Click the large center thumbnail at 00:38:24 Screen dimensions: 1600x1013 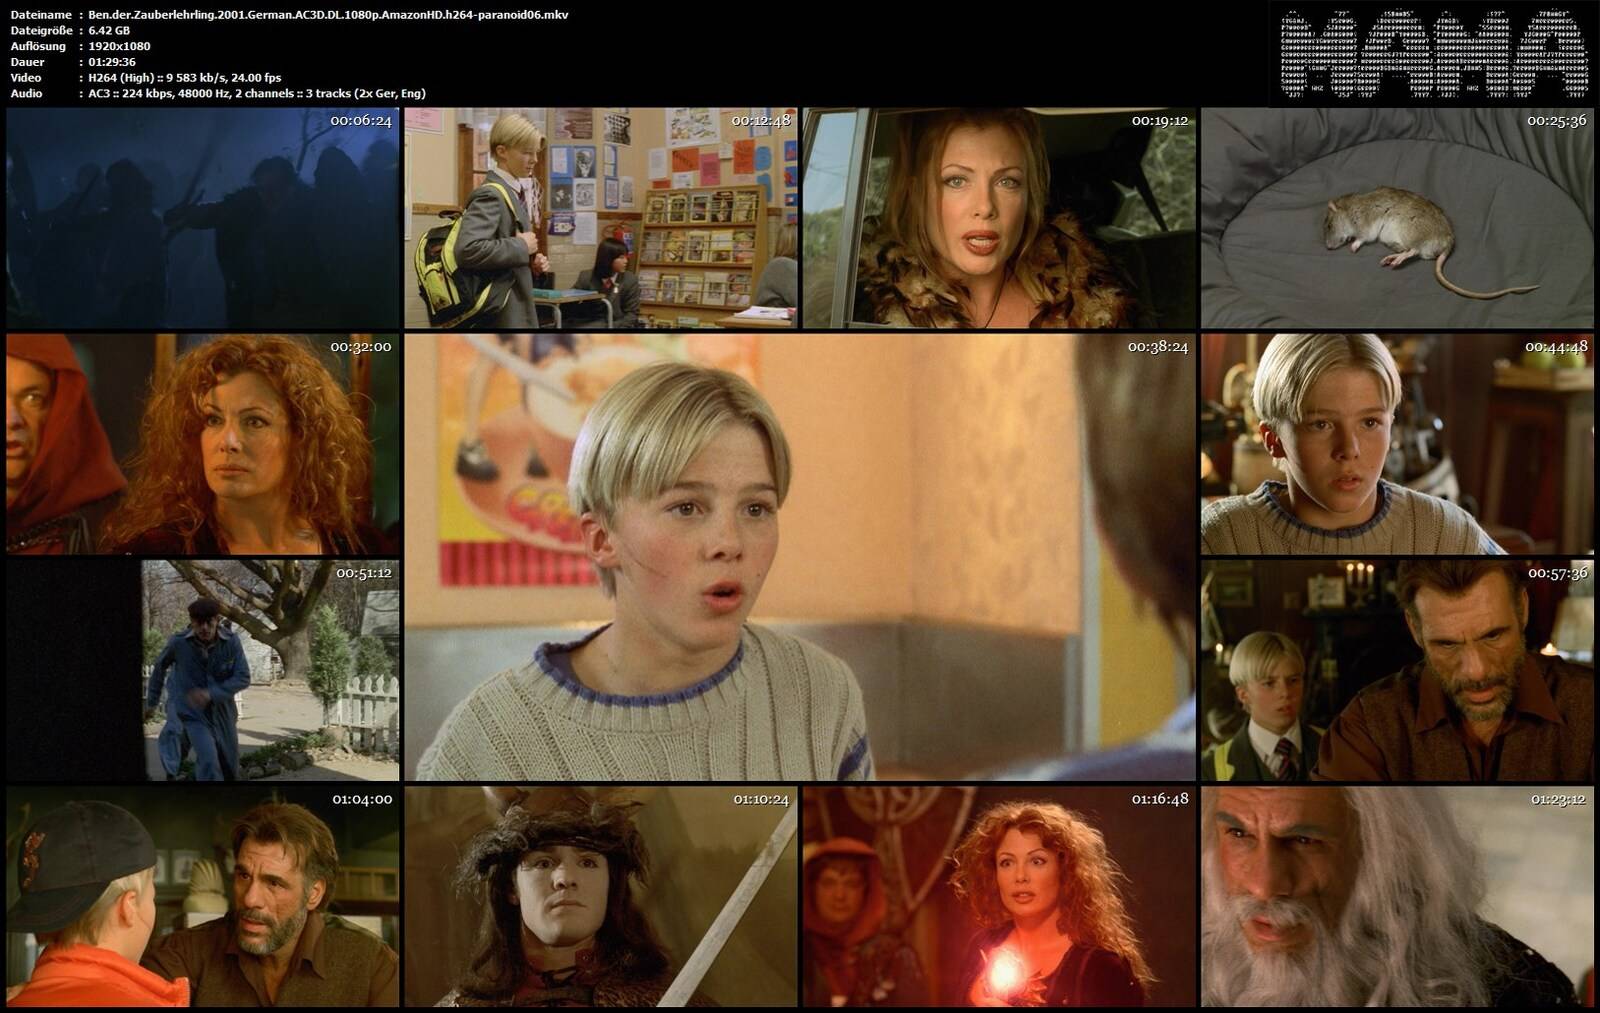coord(800,557)
